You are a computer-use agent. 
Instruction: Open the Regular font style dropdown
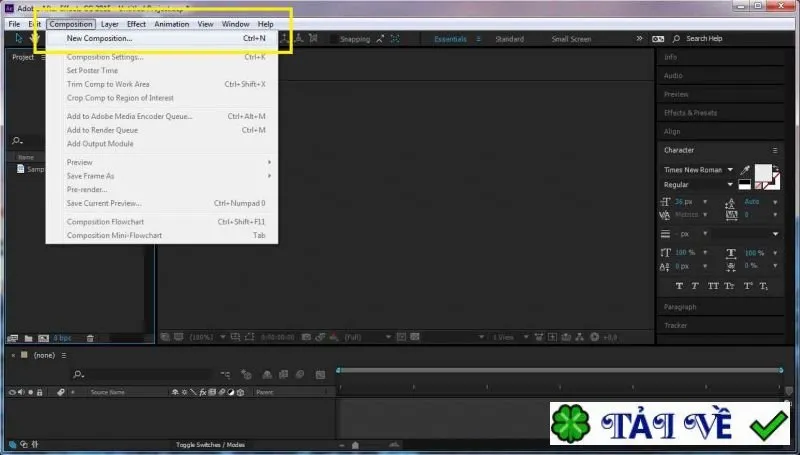(x=698, y=185)
